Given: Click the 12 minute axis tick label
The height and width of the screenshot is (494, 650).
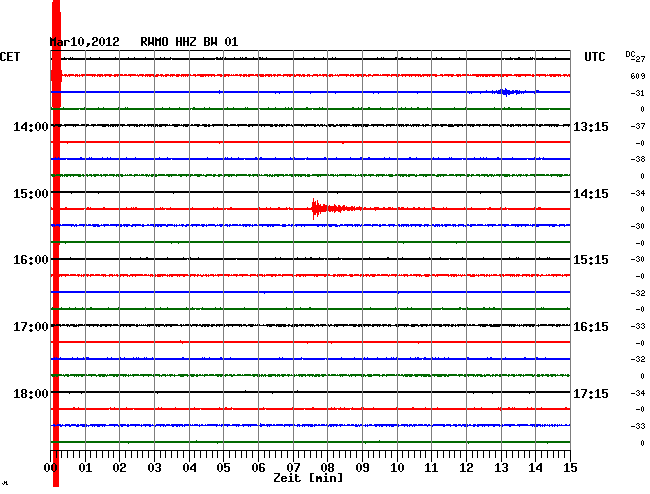Looking at the screenshot, I should click(x=466, y=468).
